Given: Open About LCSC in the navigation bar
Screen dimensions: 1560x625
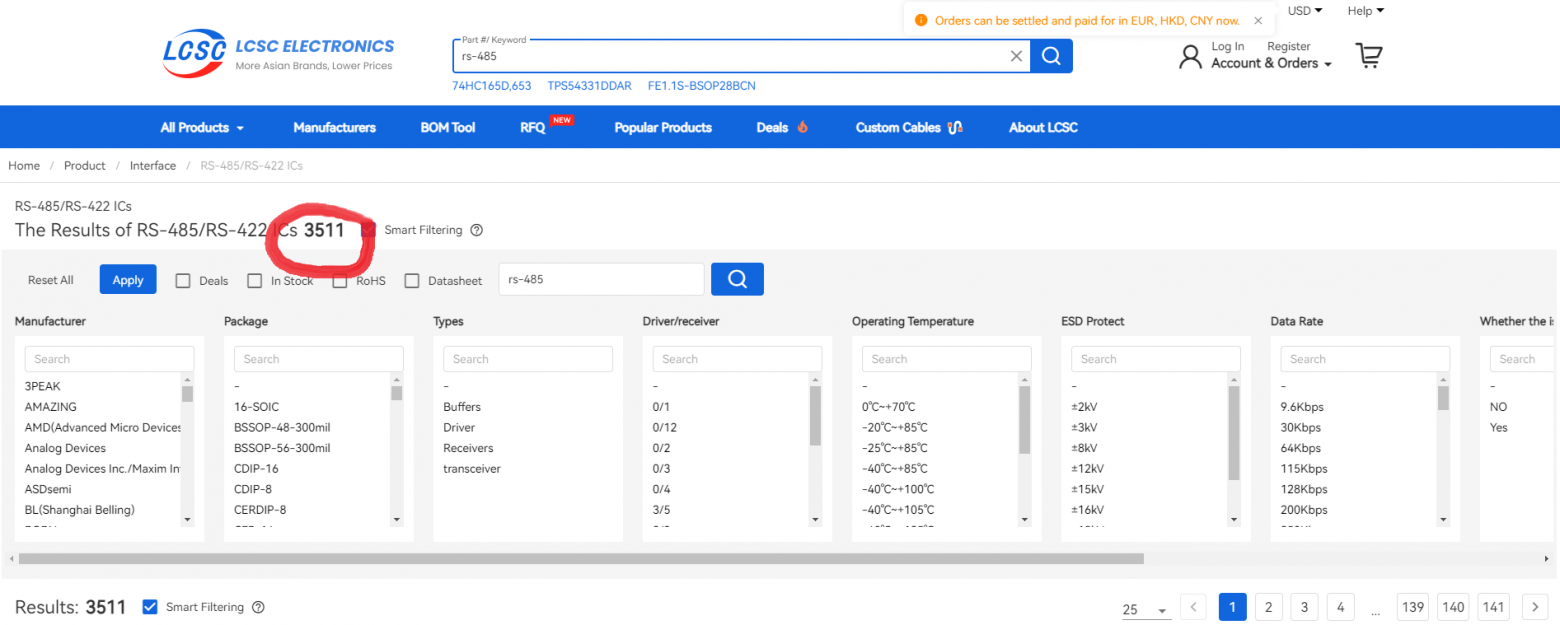Looking at the screenshot, I should tap(1043, 127).
